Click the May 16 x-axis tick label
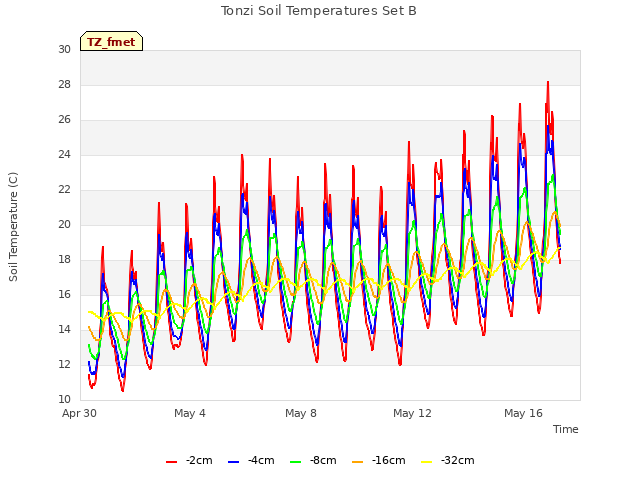Screen dimensions: 640x480 (523, 413)
